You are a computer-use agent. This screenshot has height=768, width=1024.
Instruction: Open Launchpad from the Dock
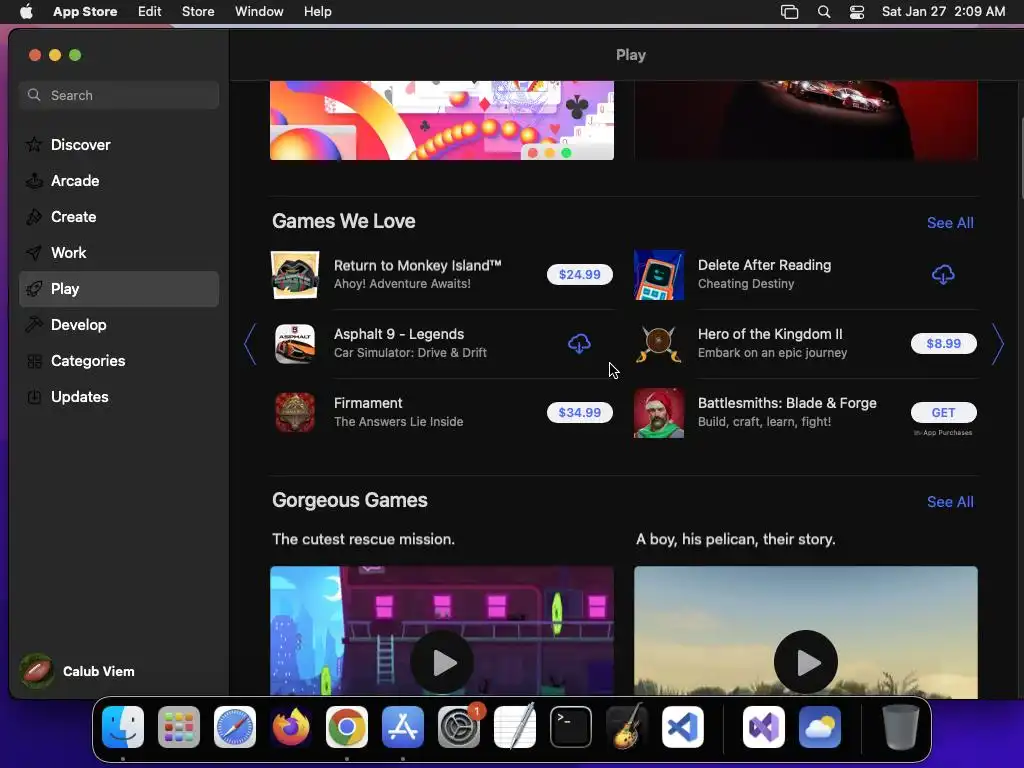click(x=179, y=727)
